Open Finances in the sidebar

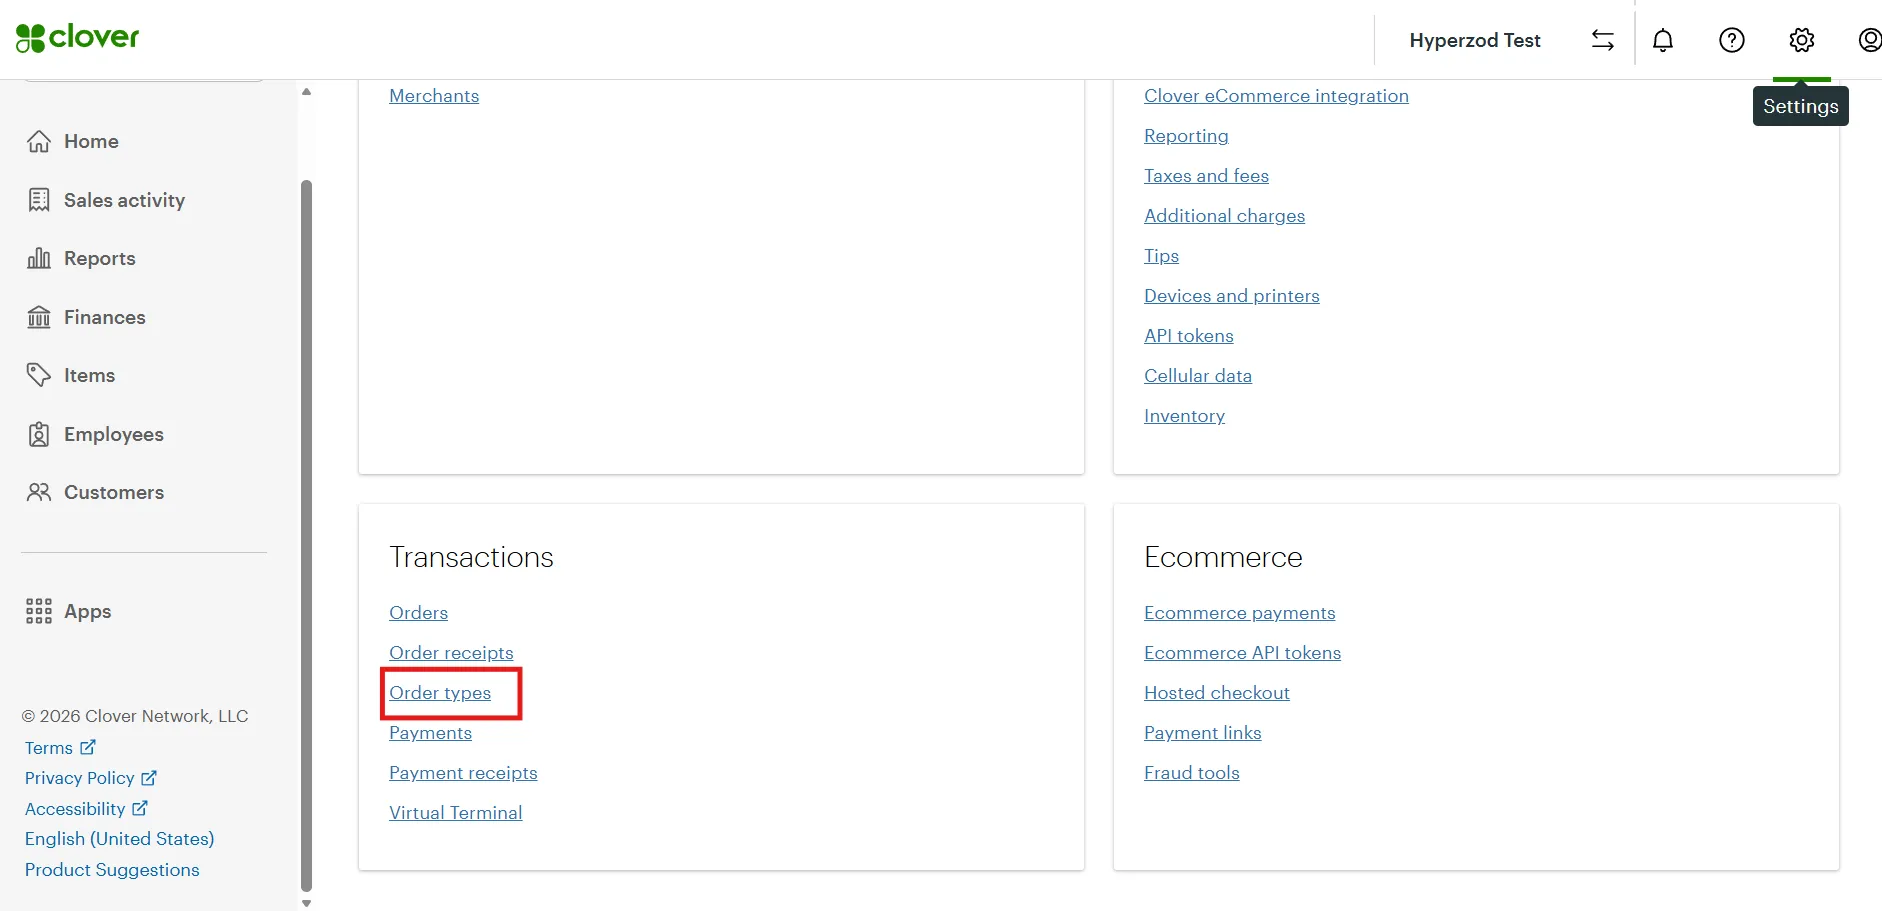(x=86, y=317)
